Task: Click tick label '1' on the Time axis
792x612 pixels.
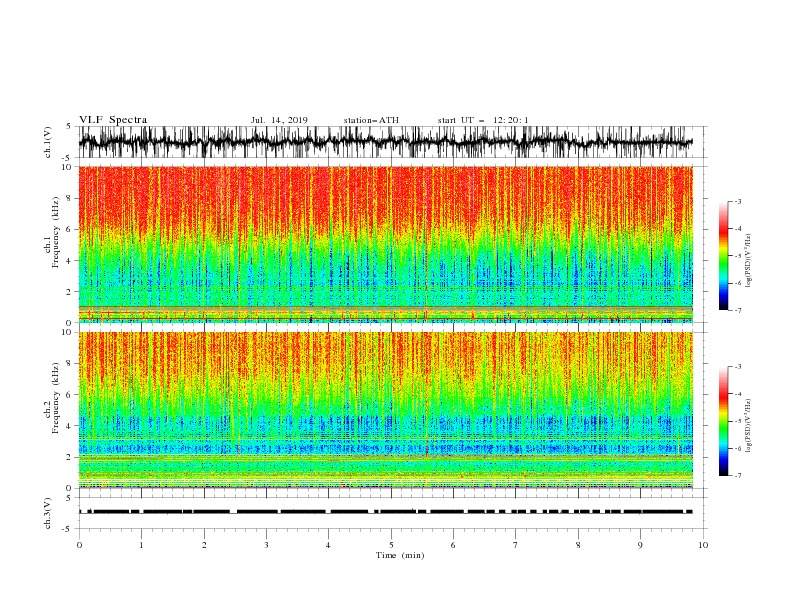Action: point(141,545)
